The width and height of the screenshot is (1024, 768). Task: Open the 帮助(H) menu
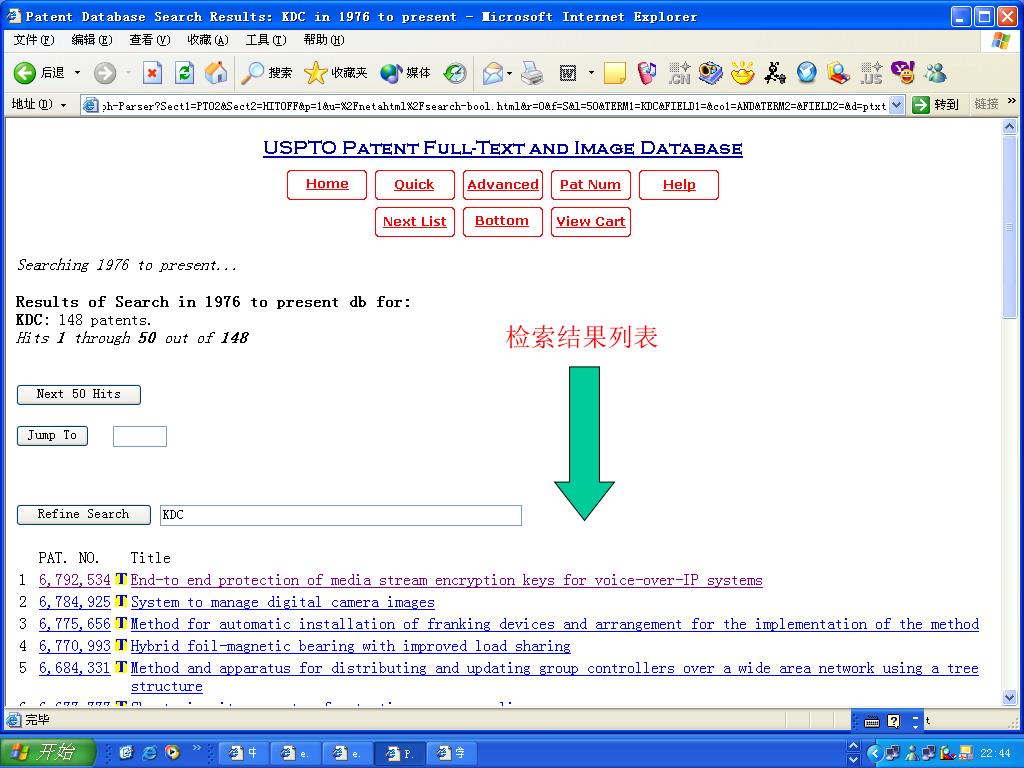coord(324,40)
